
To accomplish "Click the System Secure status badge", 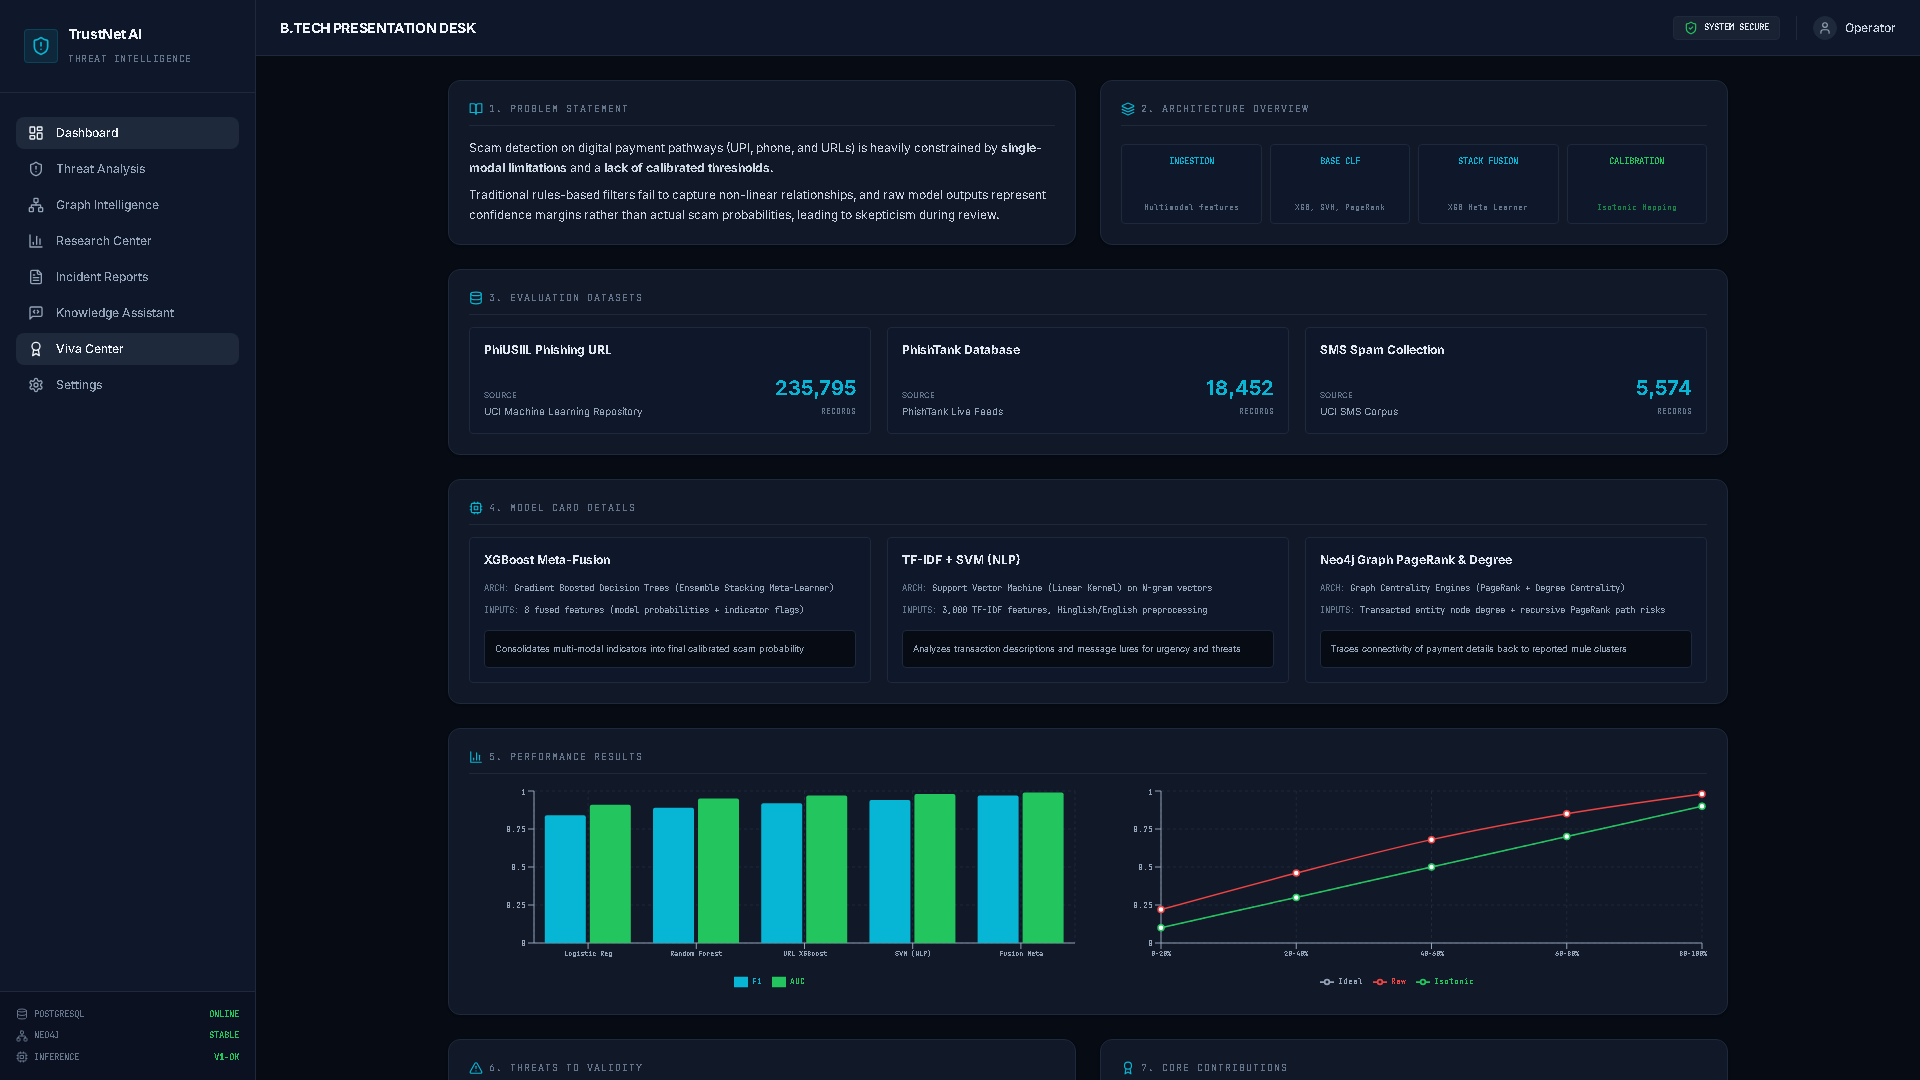I will (x=1726, y=28).
